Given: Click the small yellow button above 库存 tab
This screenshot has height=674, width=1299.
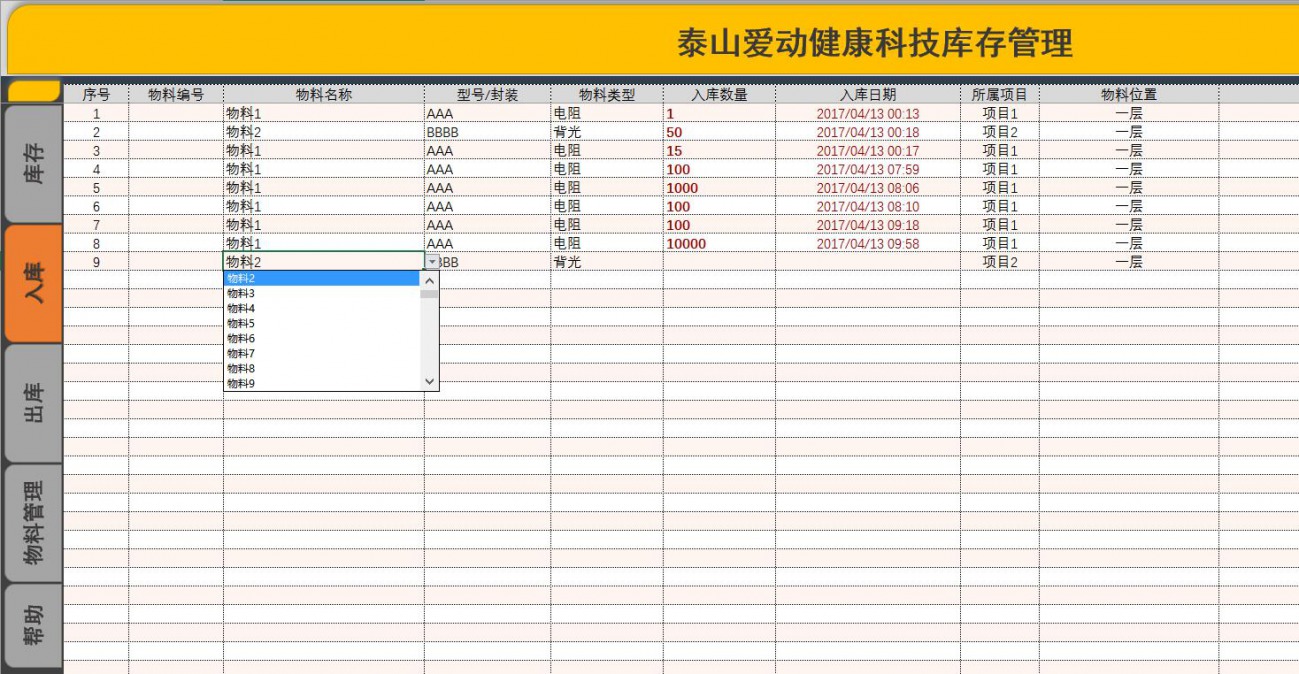Looking at the screenshot, I should click(x=33, y=91).
